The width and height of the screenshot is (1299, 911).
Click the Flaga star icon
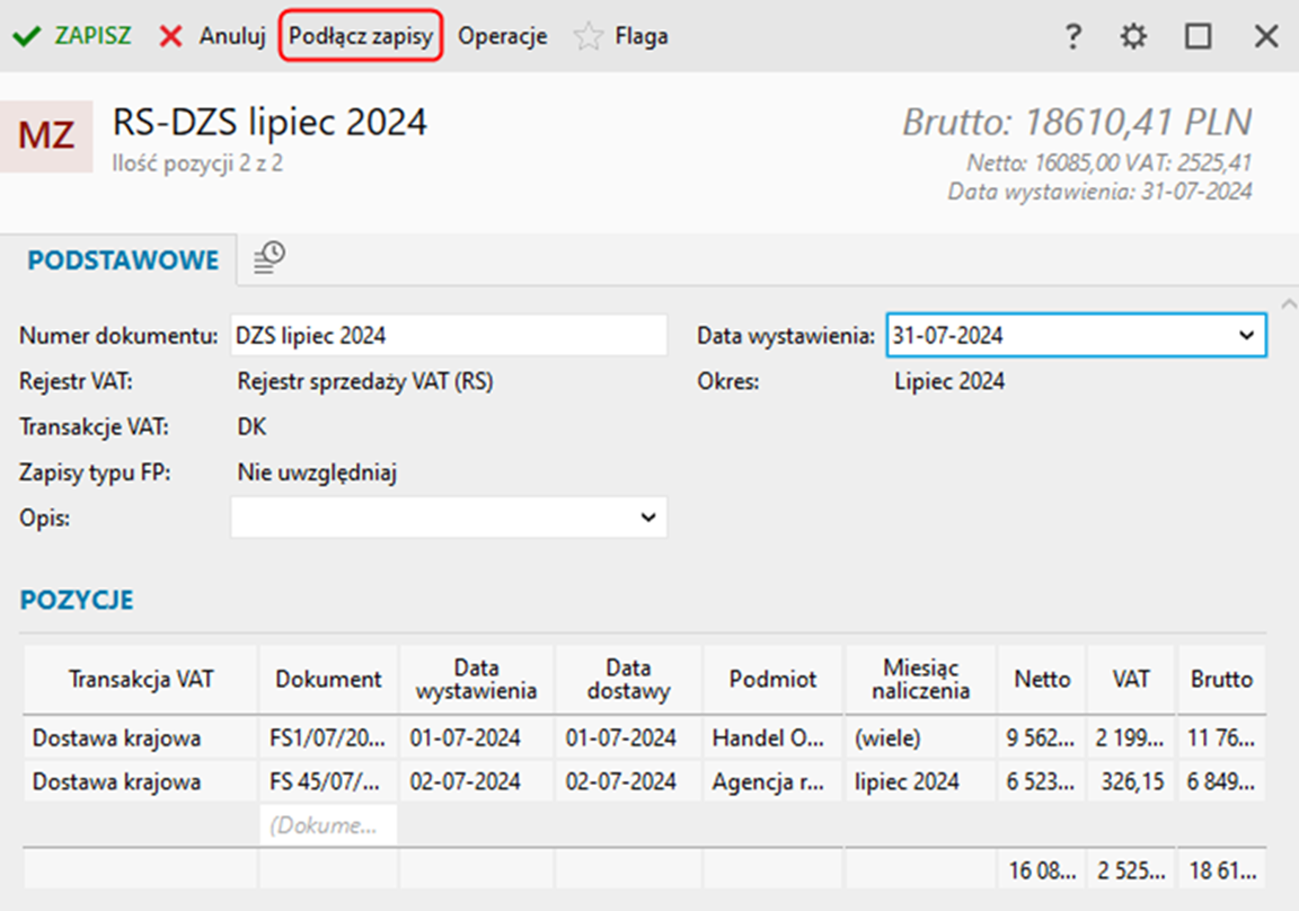(x=589, y=37)
